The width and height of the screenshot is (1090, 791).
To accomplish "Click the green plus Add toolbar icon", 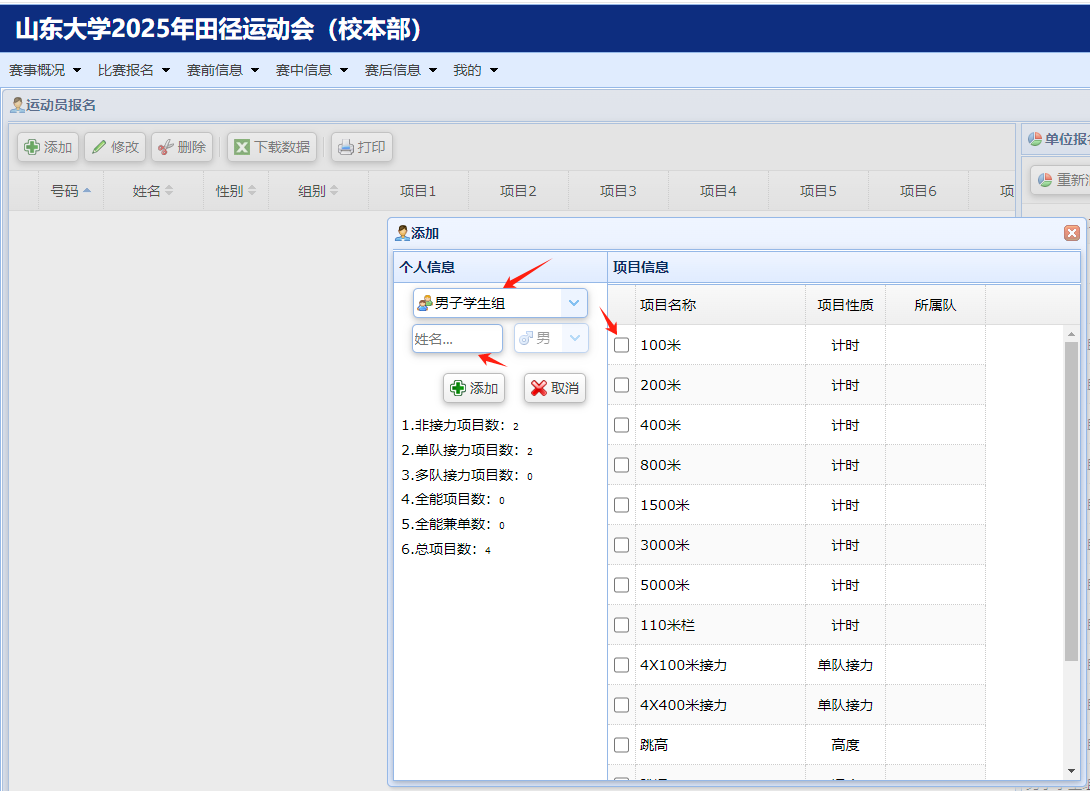I will pyautogui.click(x=32, y=147).
